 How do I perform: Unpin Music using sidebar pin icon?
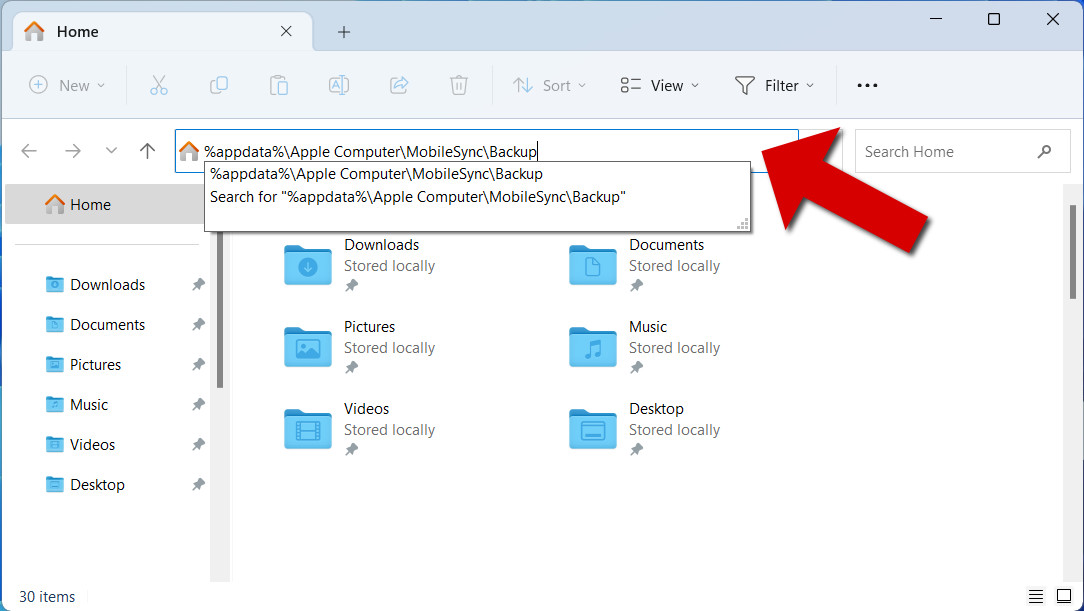pyautogui.click(x=198, y=404)
